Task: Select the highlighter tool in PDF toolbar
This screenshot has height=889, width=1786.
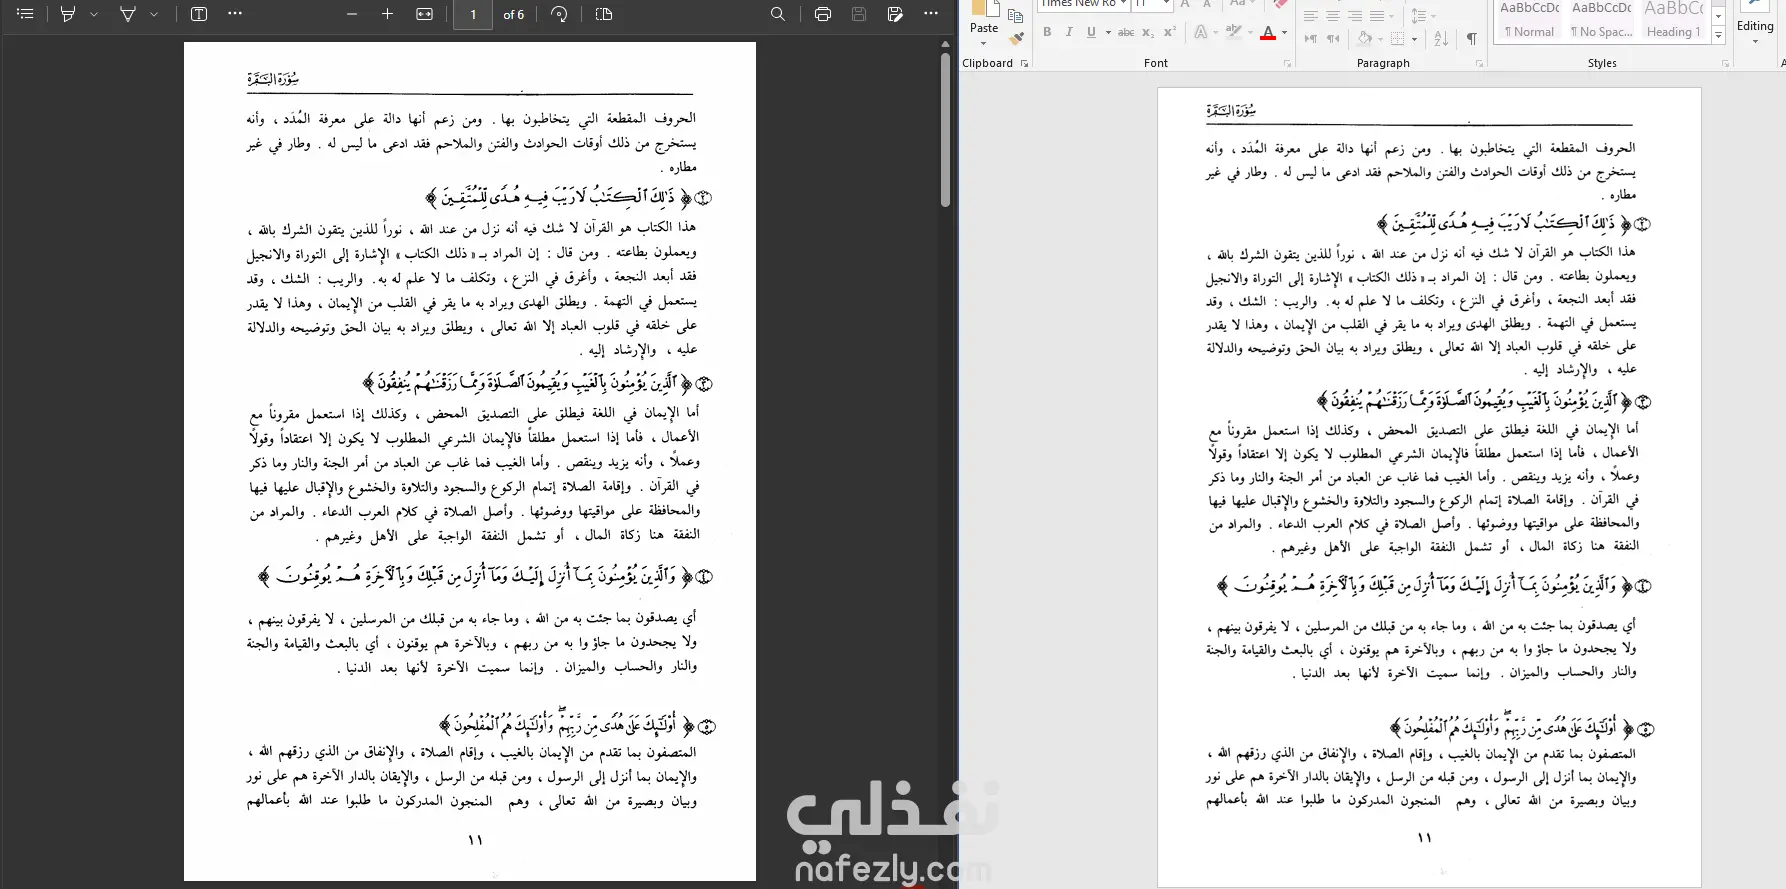Action: (68, 14)
